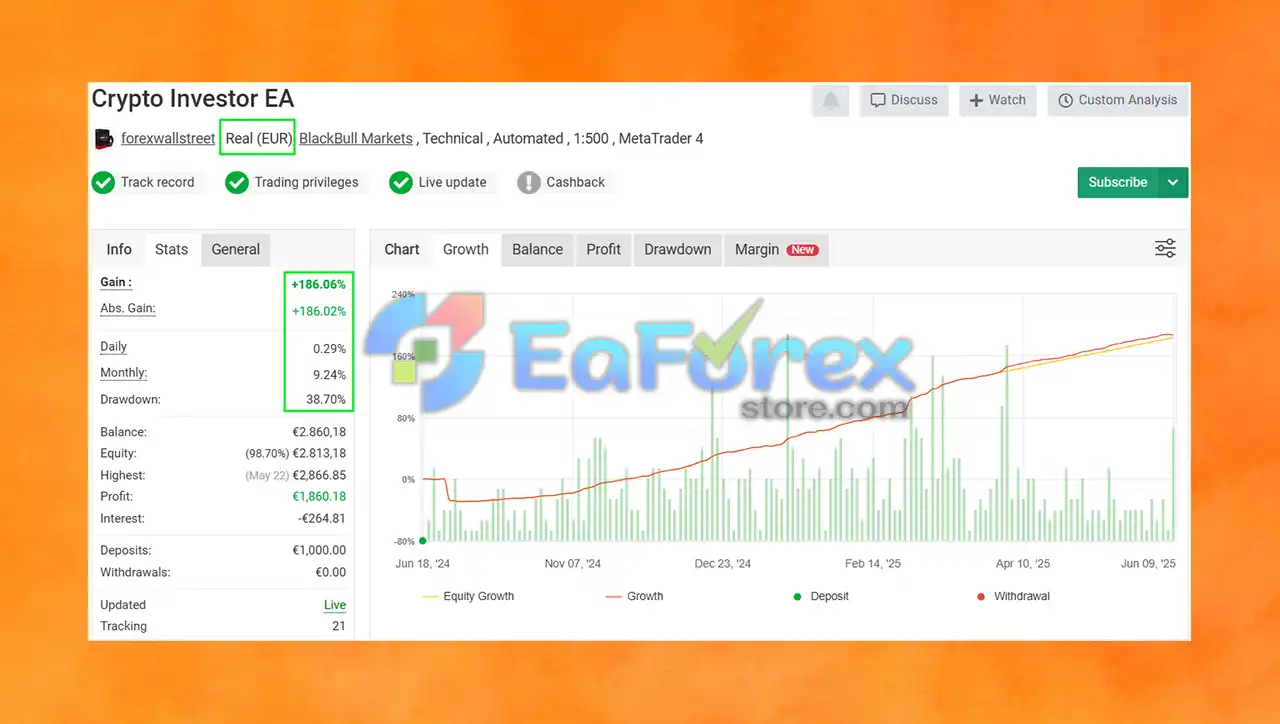Screen dimensions: 1280x724
Task: Click the Live updated link
Action: point(335,605)
